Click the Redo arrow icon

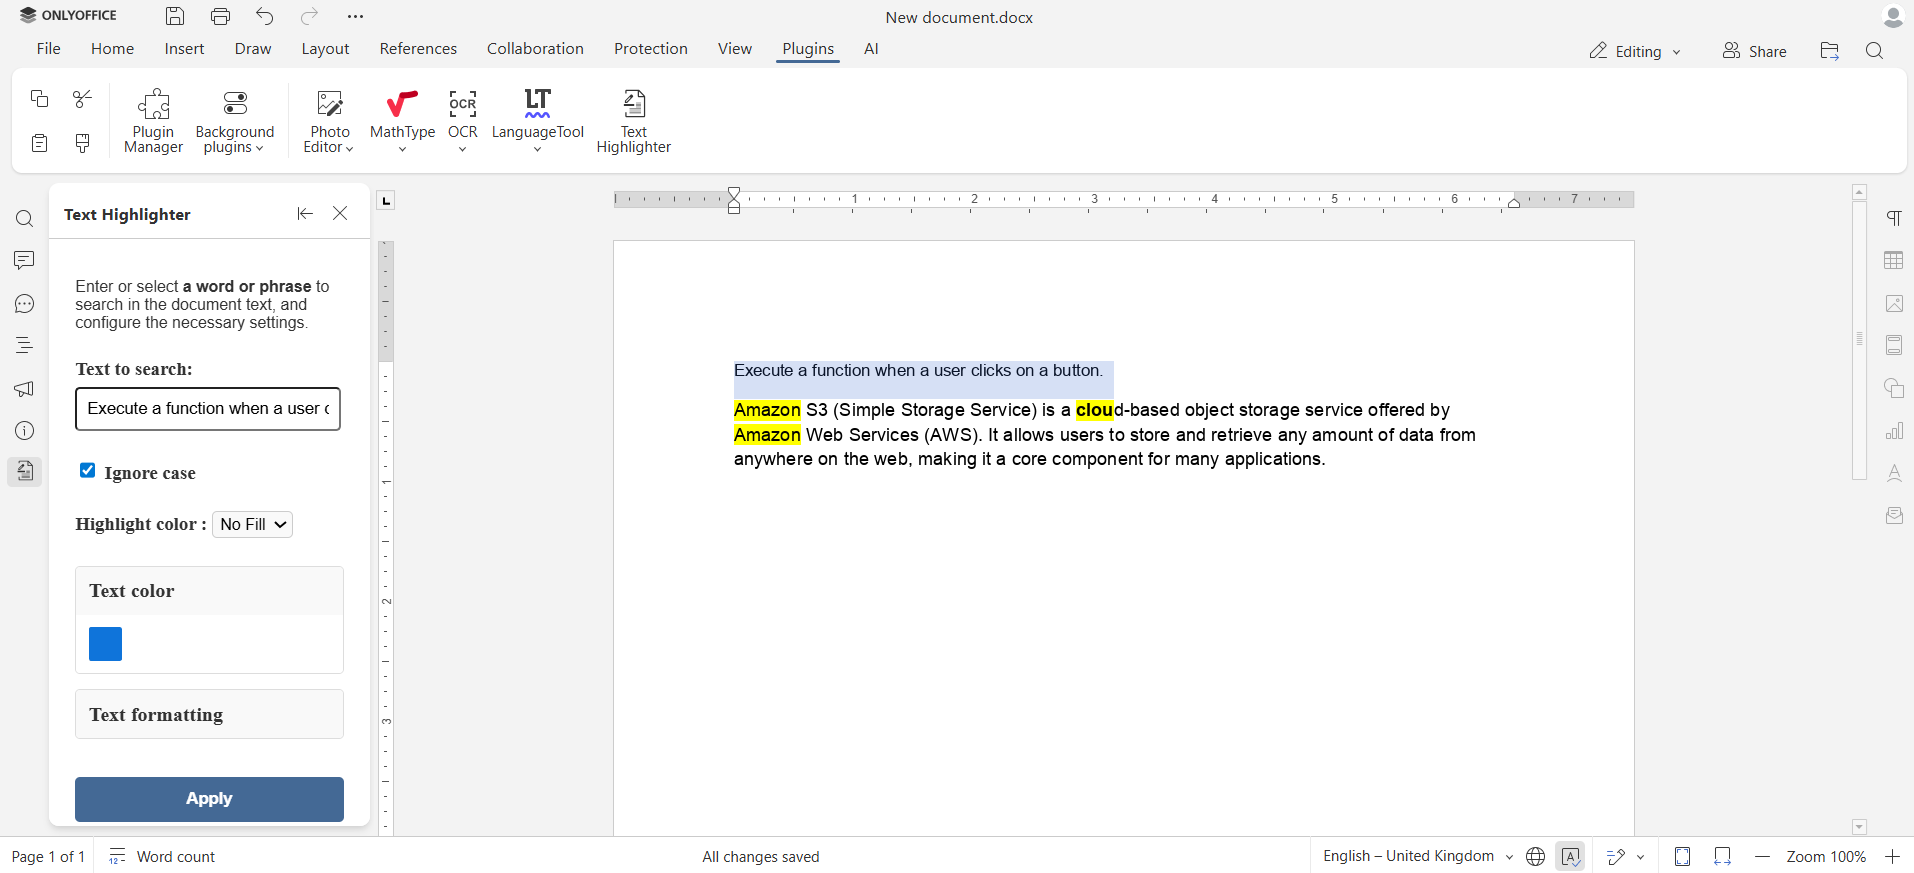pyautogui.click(x=310, y=16)
